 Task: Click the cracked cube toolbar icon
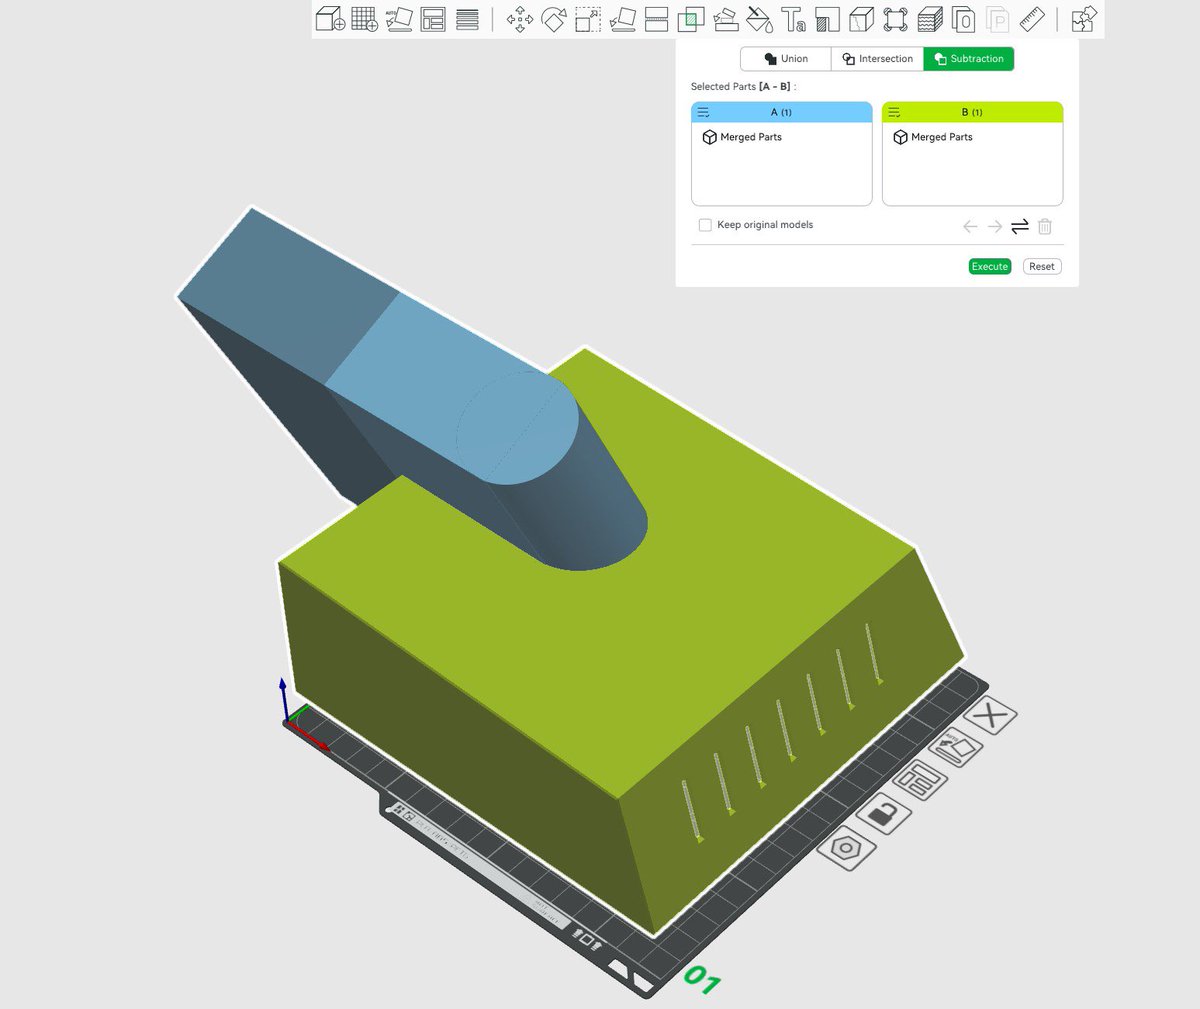click(861, 19)
